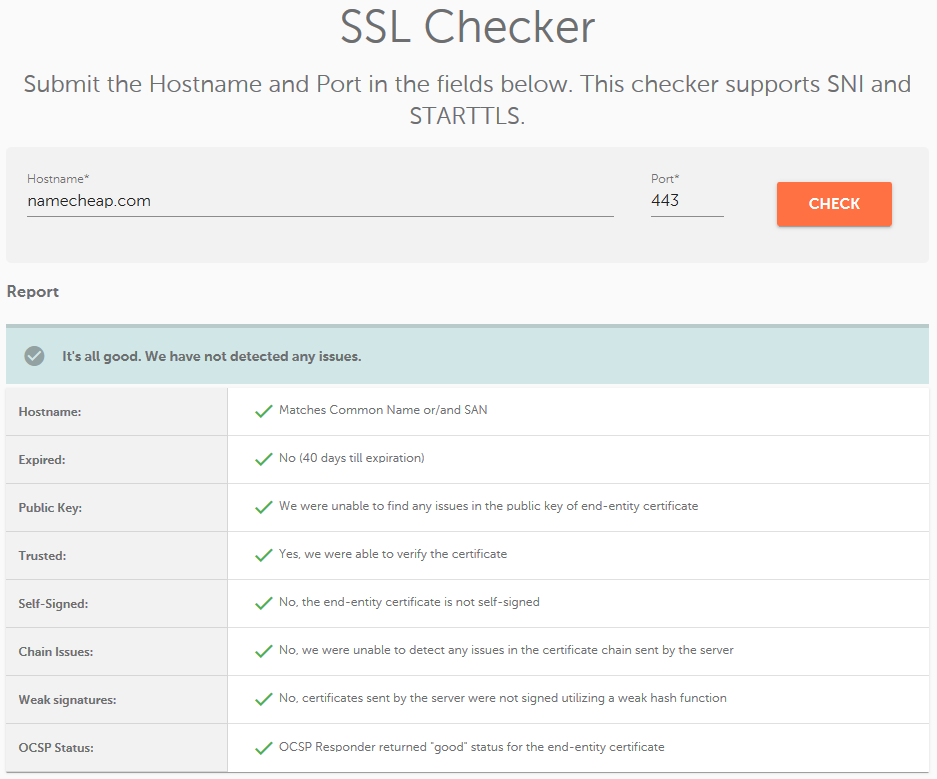Click the 'Trusted:' row label

click(x=42, y=556)
